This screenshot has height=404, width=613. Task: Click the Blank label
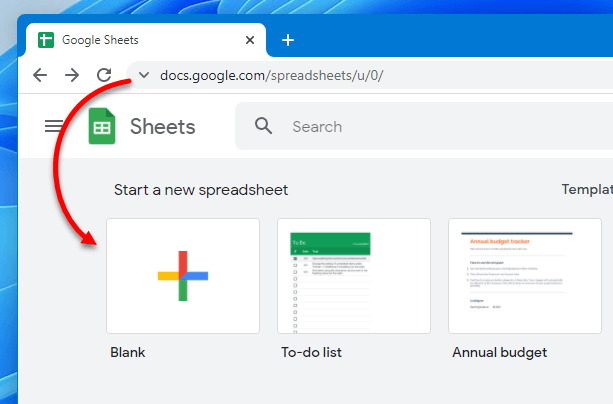tap(127, 352)
